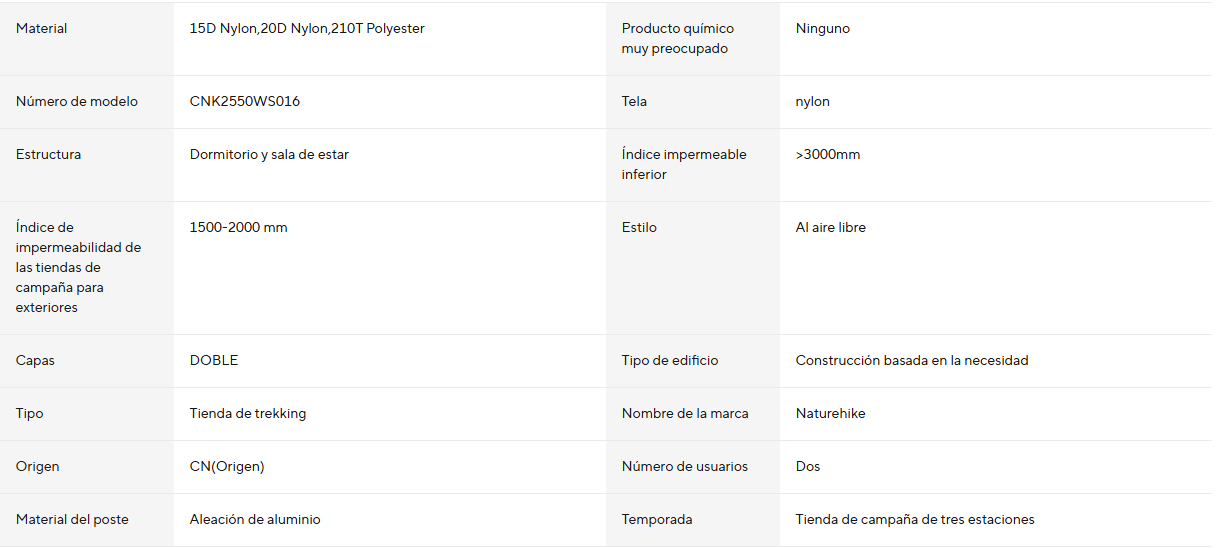Click the Material label cell

(42, 29)
